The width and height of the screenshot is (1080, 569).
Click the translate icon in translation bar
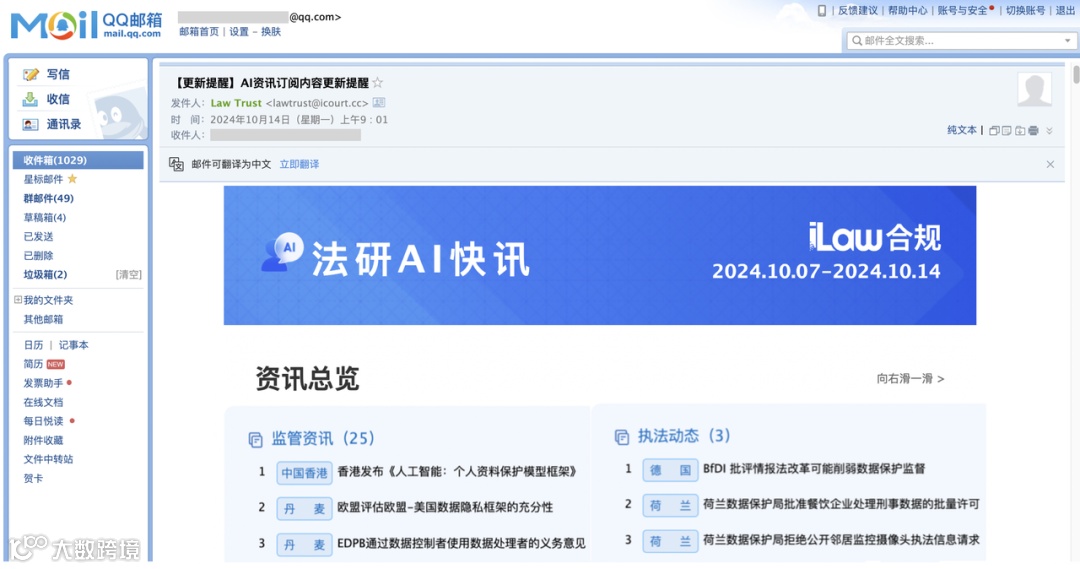pyautogui.click(x=176, y=164)
